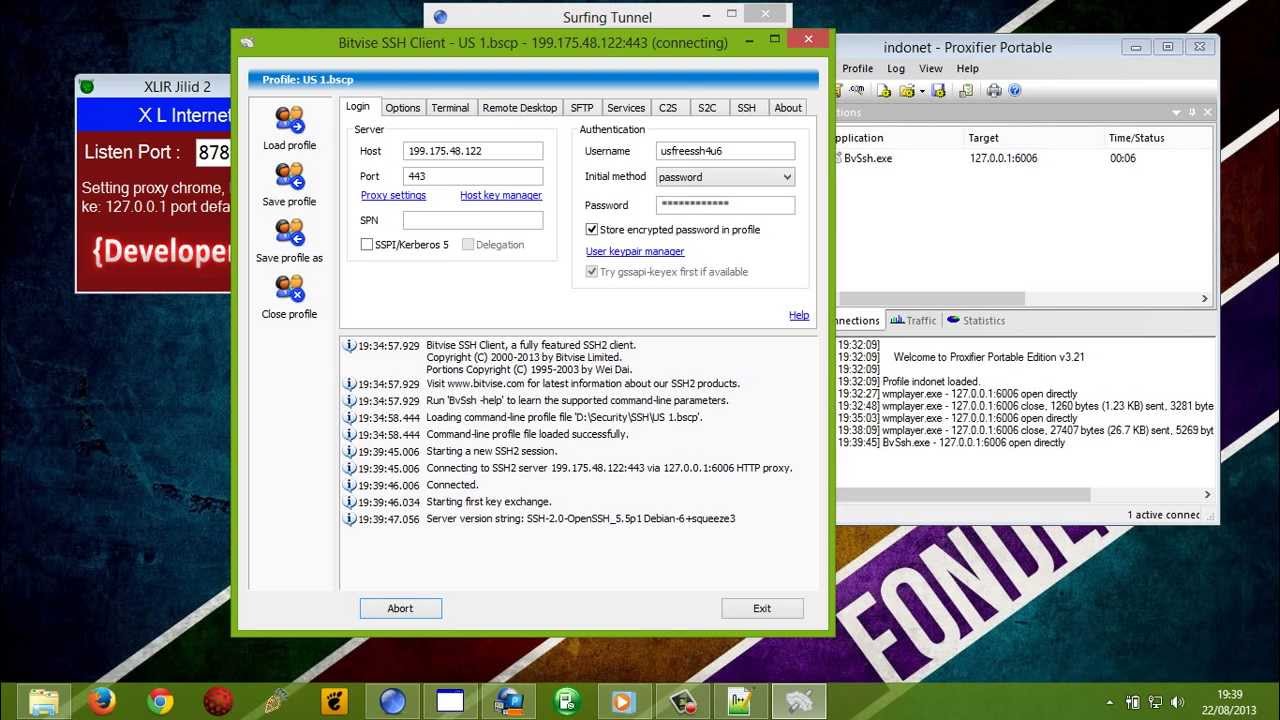
Task: Click Listen Port field in XLIR Jilid 2
Action: pyautogui.click(x=213, y=152)
